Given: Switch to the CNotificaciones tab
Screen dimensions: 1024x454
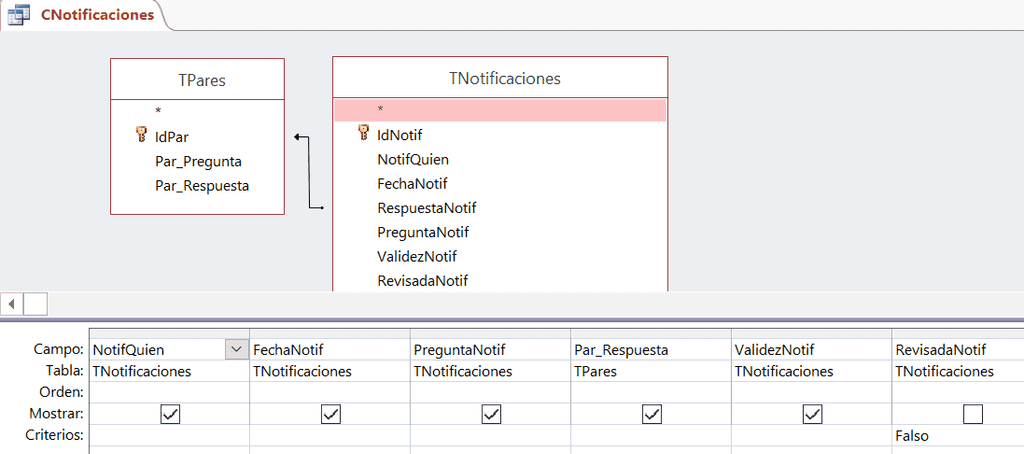Looking at the screenshot, I should click(97, 15).
